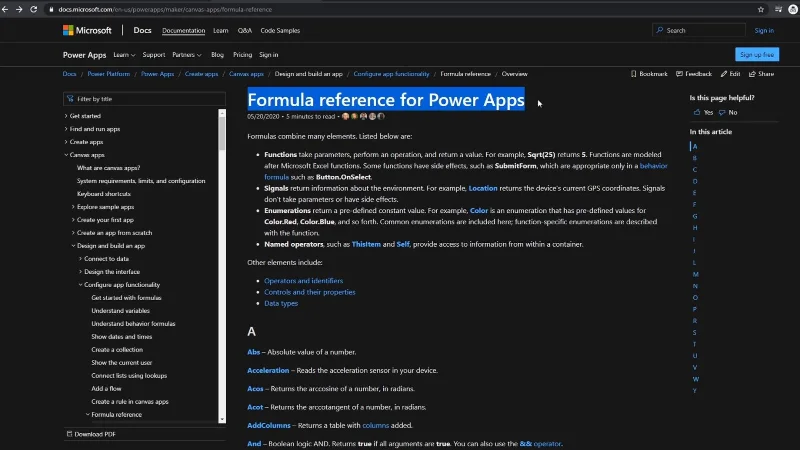Click the sidebar scrollbar thumb
Image resolution: width=800 pixels, height=450 pixels.
pyautogui.click(x=222, y=134)
